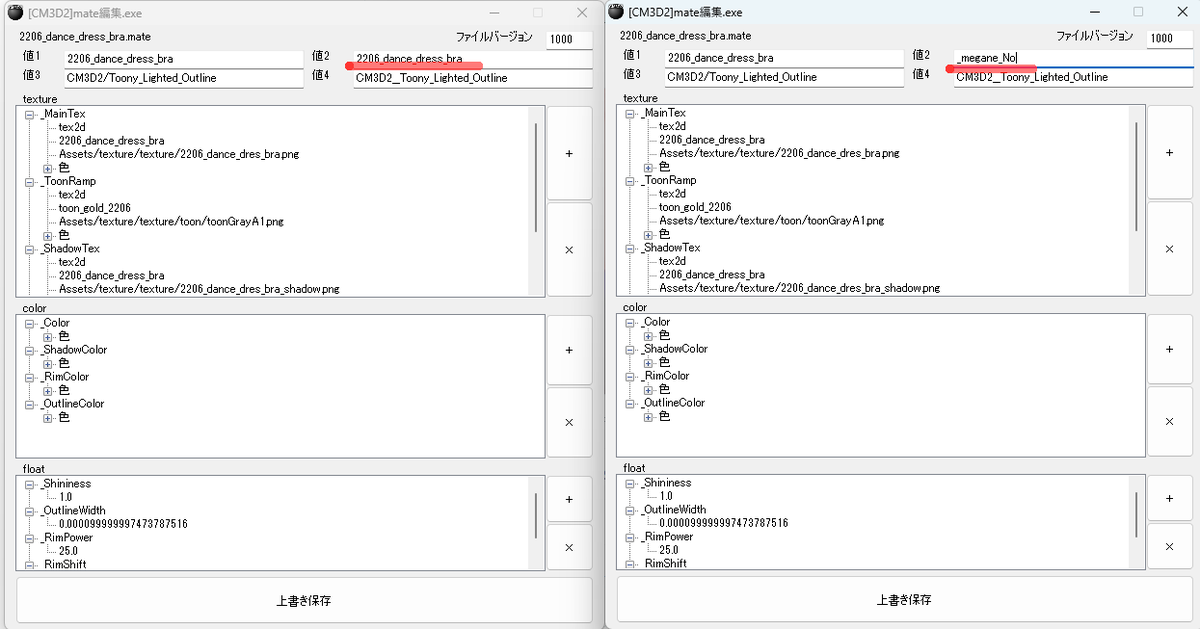The height and width of the screenshot is (629, 1200).
Task: Click the texture list scrollbar in left window
Action: pos(536,177)
